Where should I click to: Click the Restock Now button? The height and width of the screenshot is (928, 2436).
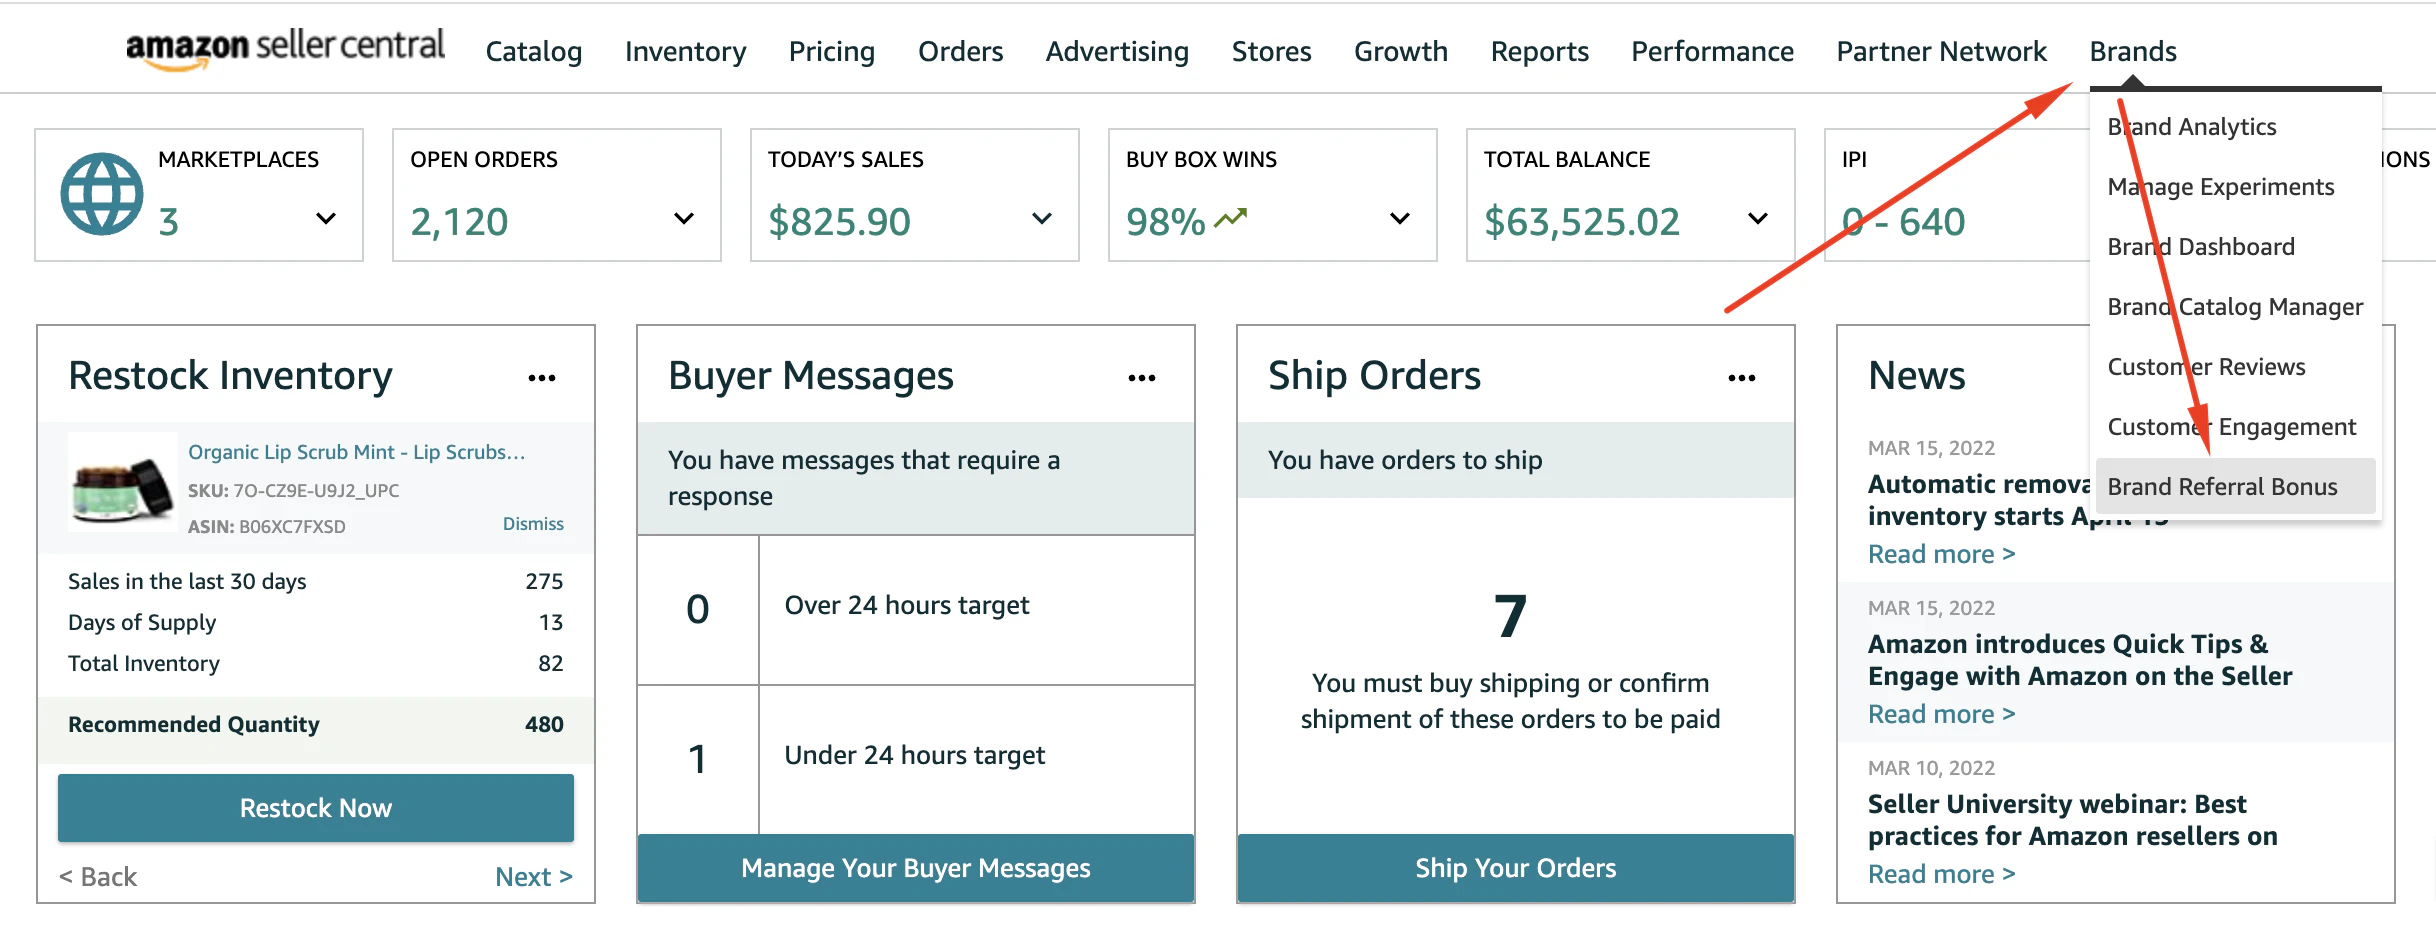pos(316,808)
